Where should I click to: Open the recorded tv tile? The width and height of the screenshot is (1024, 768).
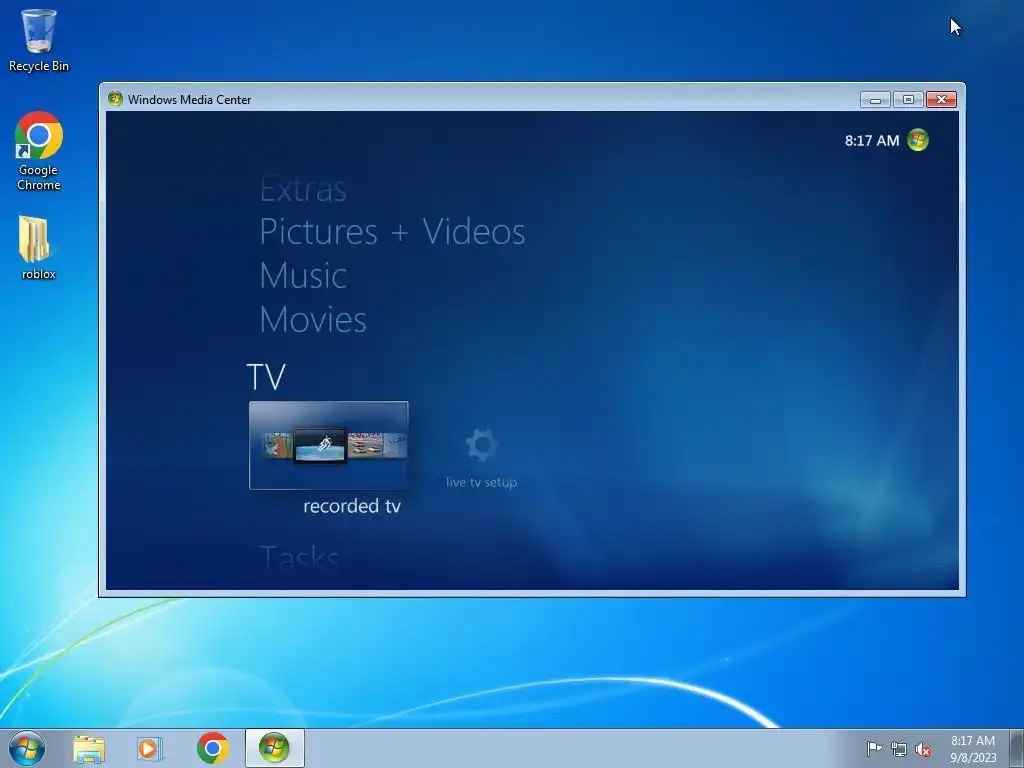click(328, 445)
